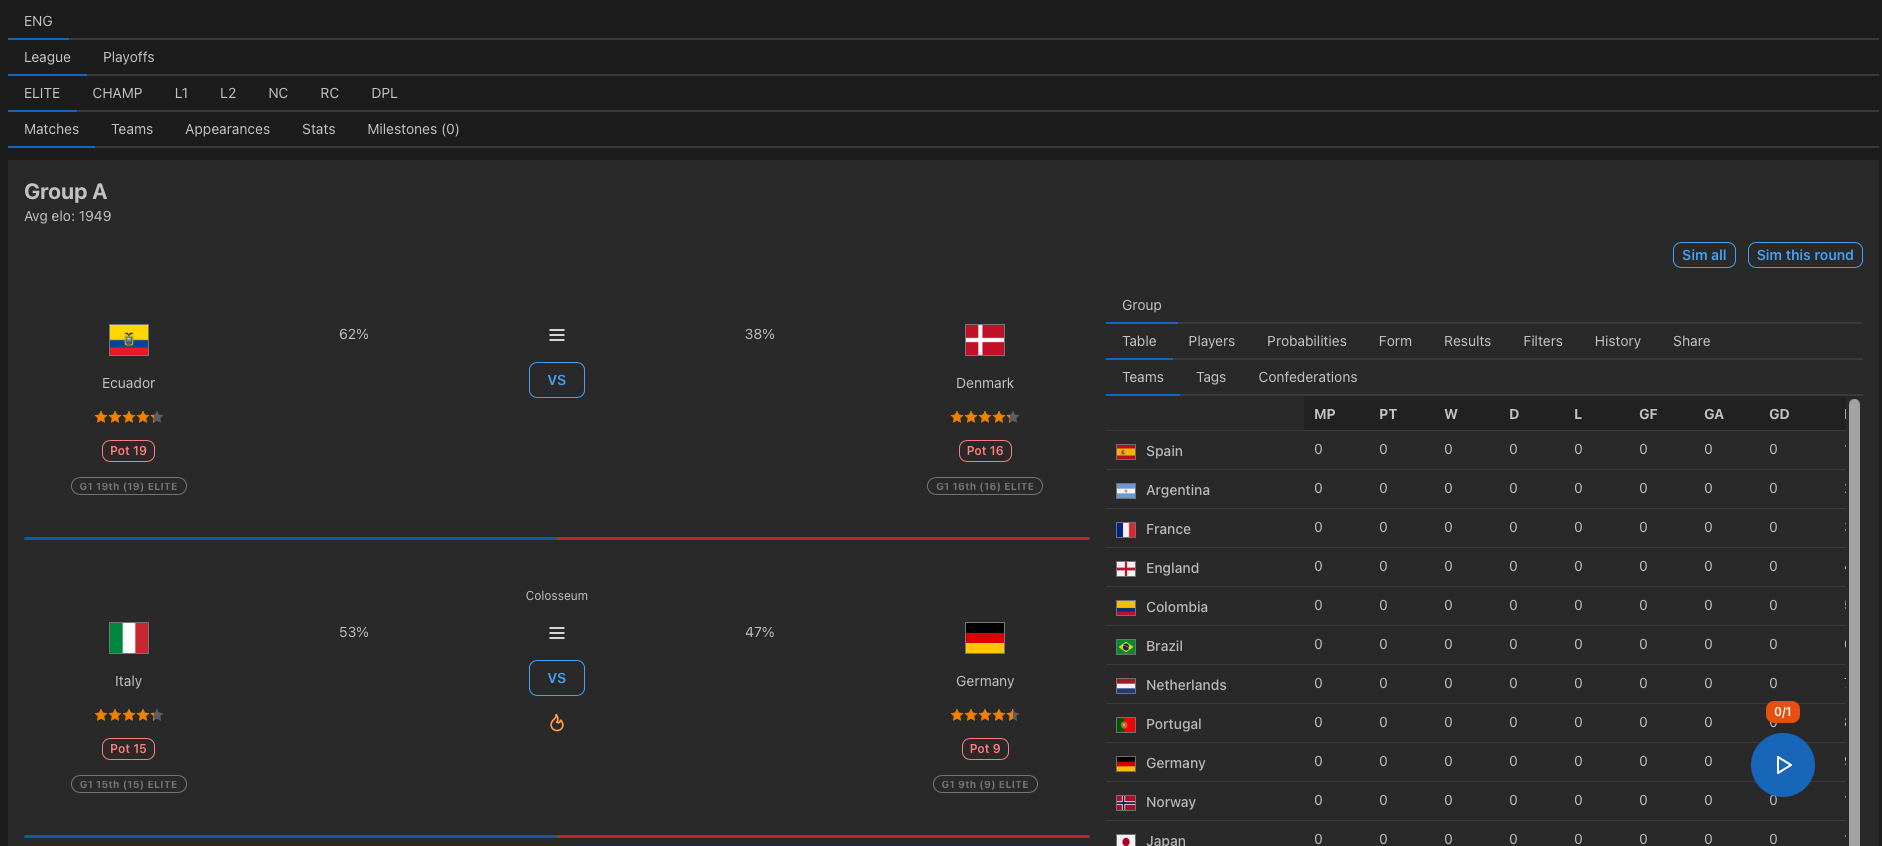This screenshot has height=846, width=1882.
Task: Sort table by the GD column header
Action: [x=1779, y=414]
